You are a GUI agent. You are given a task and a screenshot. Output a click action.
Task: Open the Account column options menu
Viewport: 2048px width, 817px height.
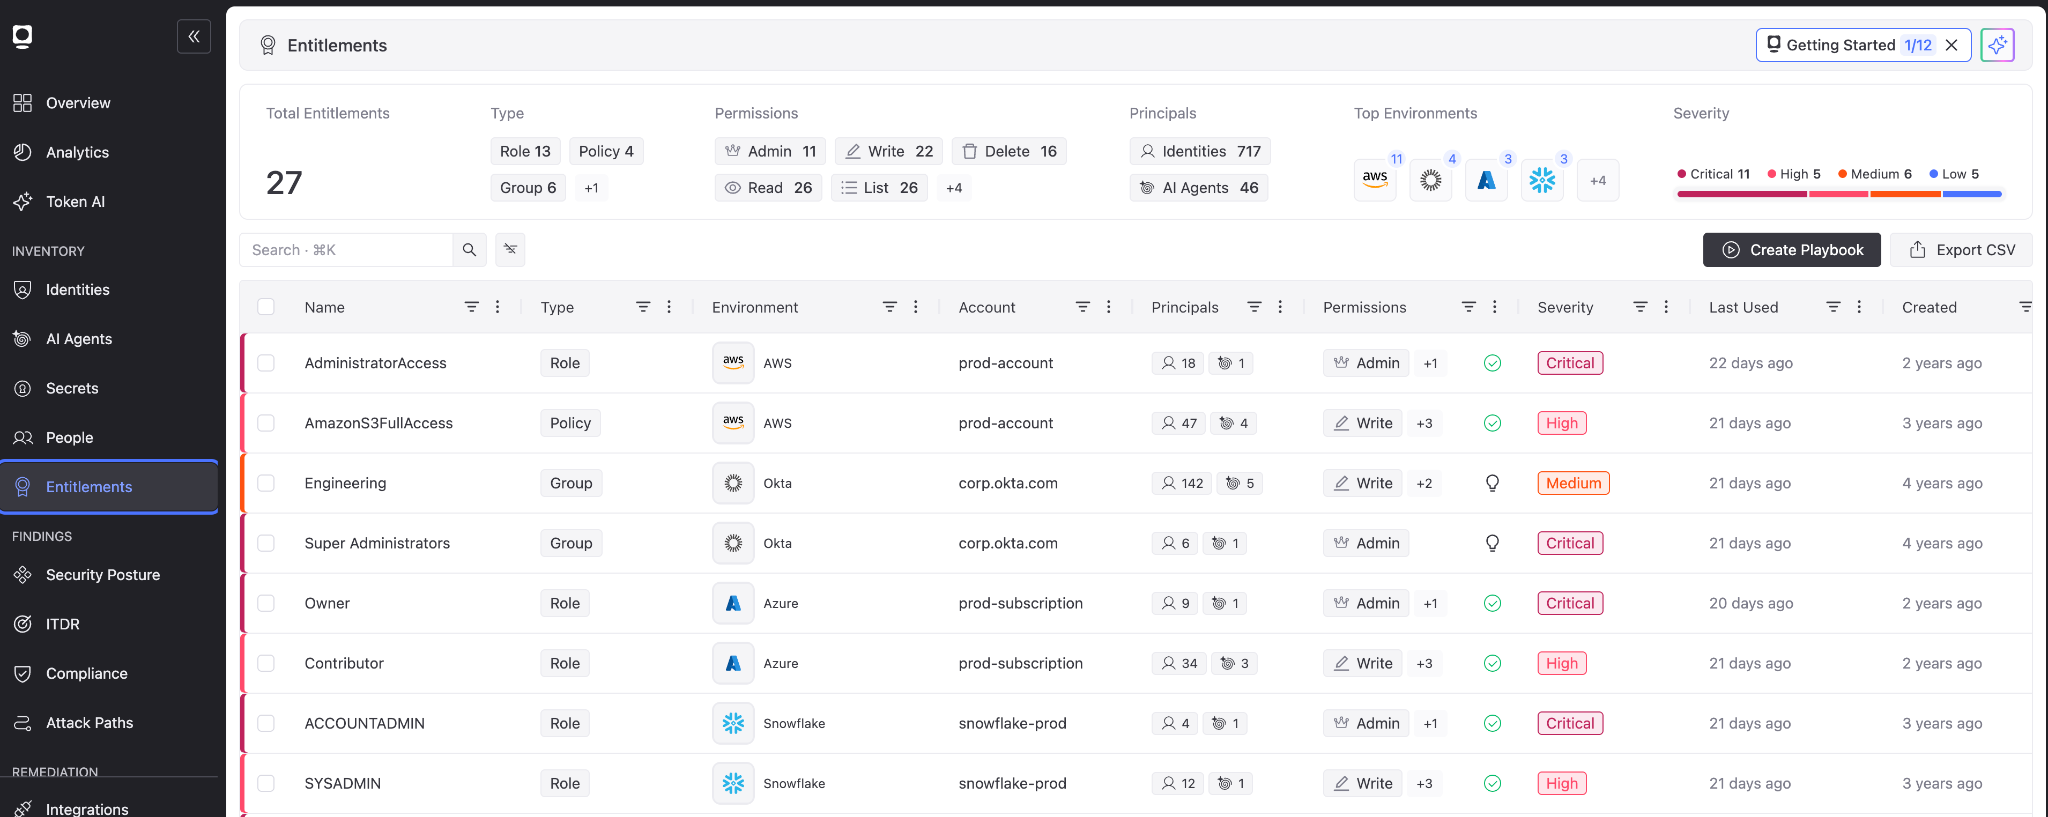pyautogui.click(x=1108, y=307)
